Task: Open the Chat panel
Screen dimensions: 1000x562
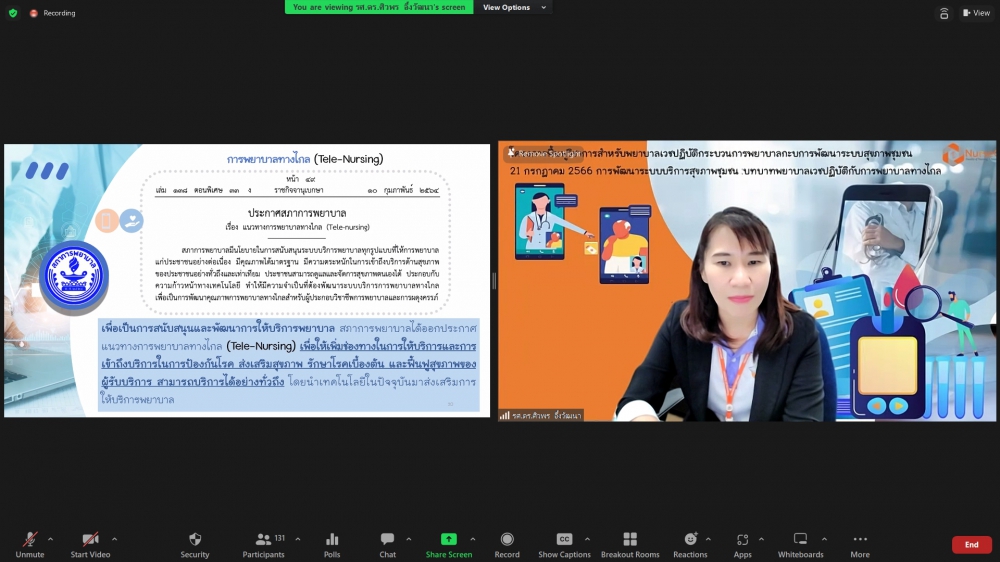Action: 387,540
